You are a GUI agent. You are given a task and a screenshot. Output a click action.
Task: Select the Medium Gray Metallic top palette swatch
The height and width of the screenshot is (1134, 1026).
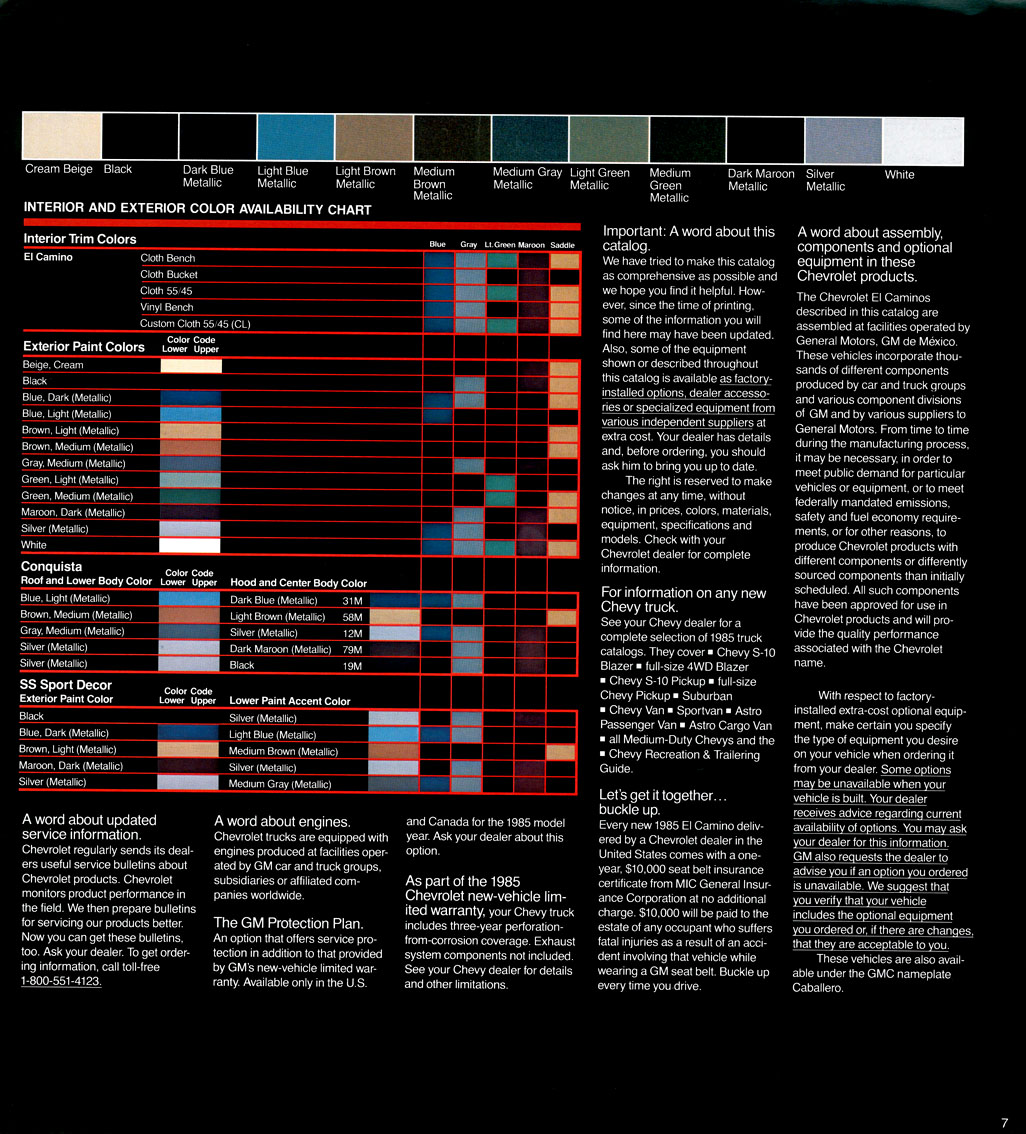point(530,138)
